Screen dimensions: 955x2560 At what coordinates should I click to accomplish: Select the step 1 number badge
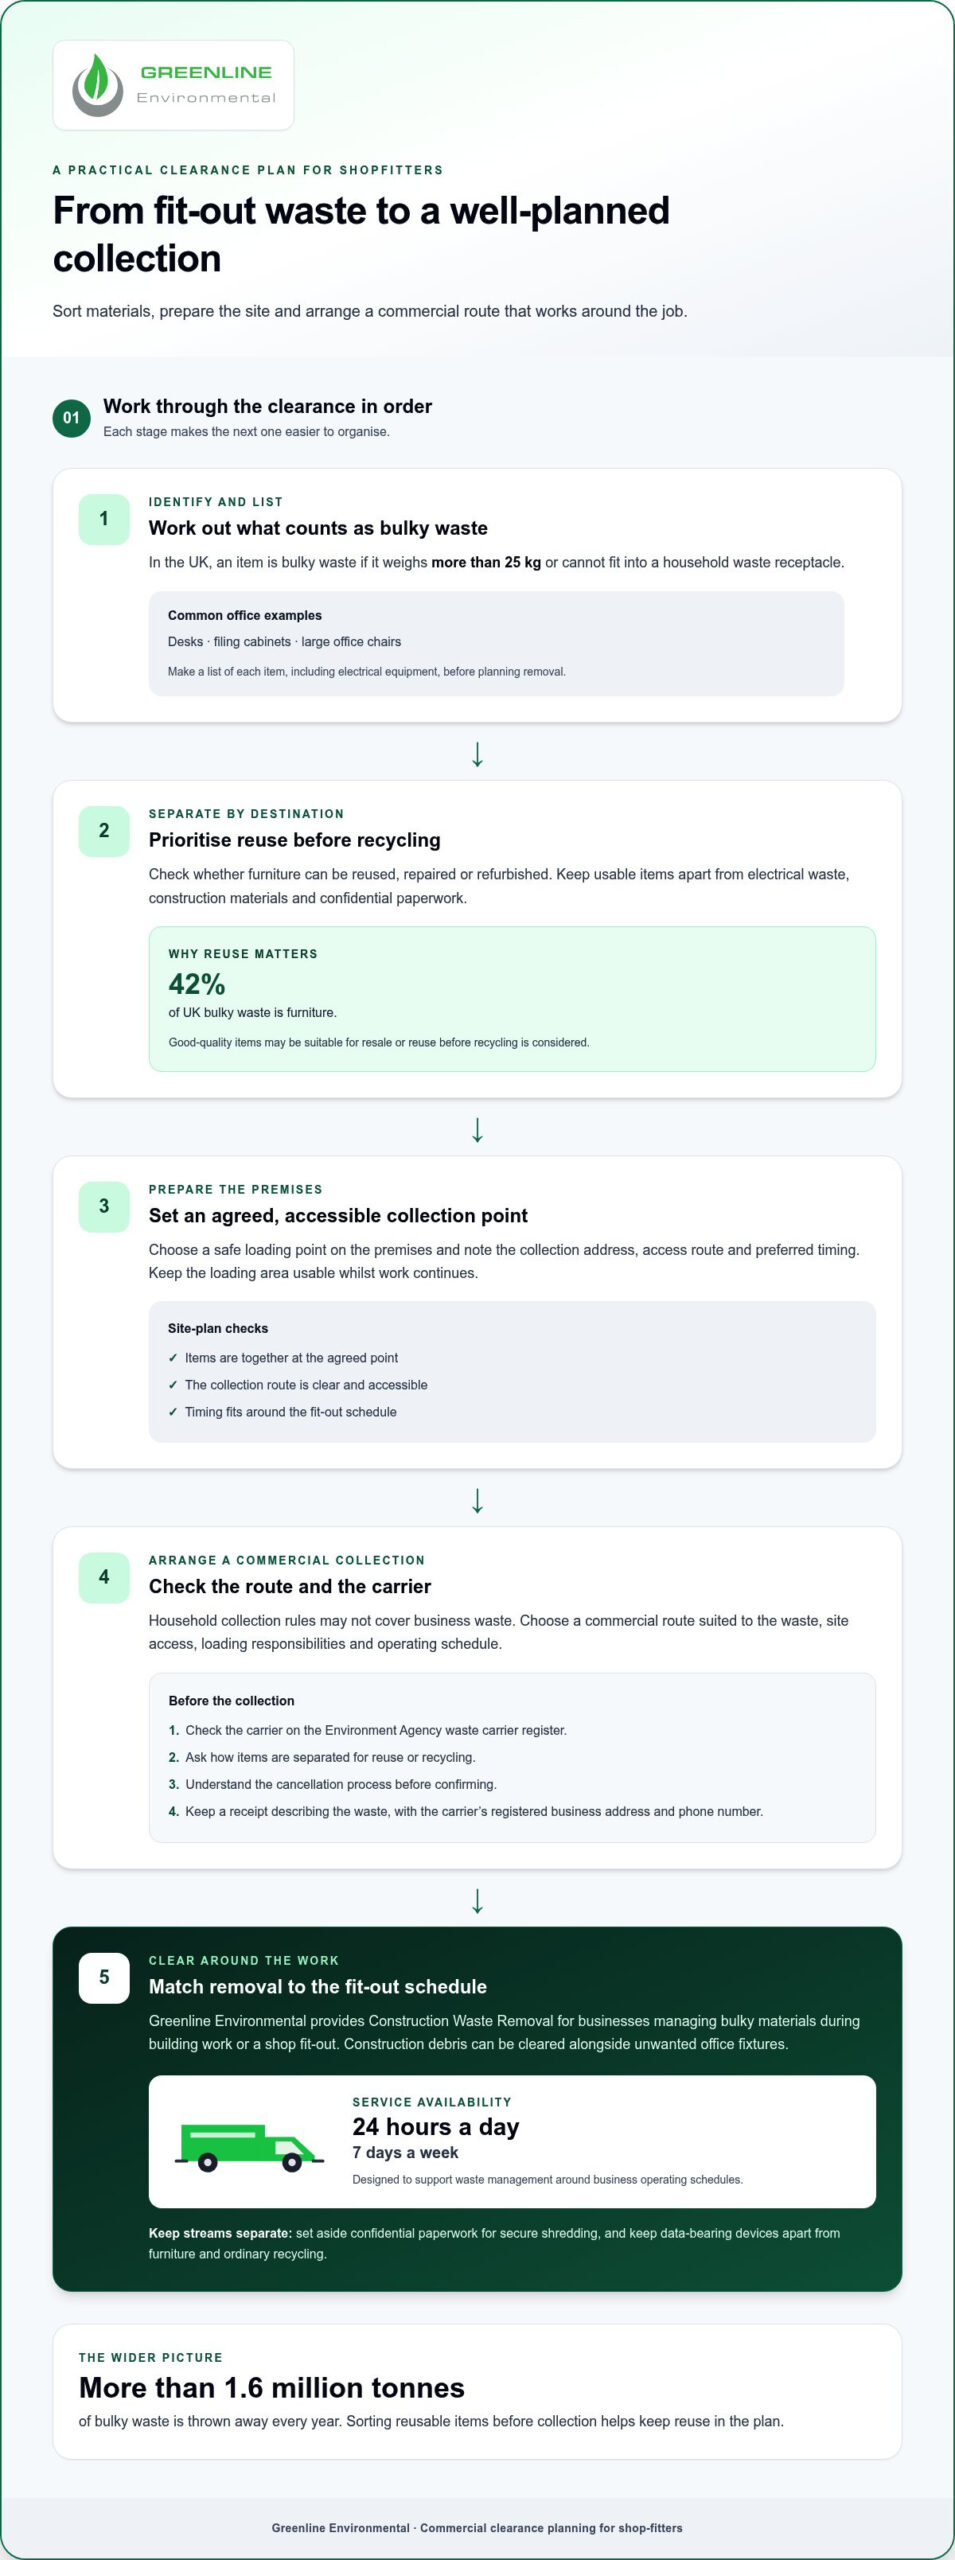[104, 519]
